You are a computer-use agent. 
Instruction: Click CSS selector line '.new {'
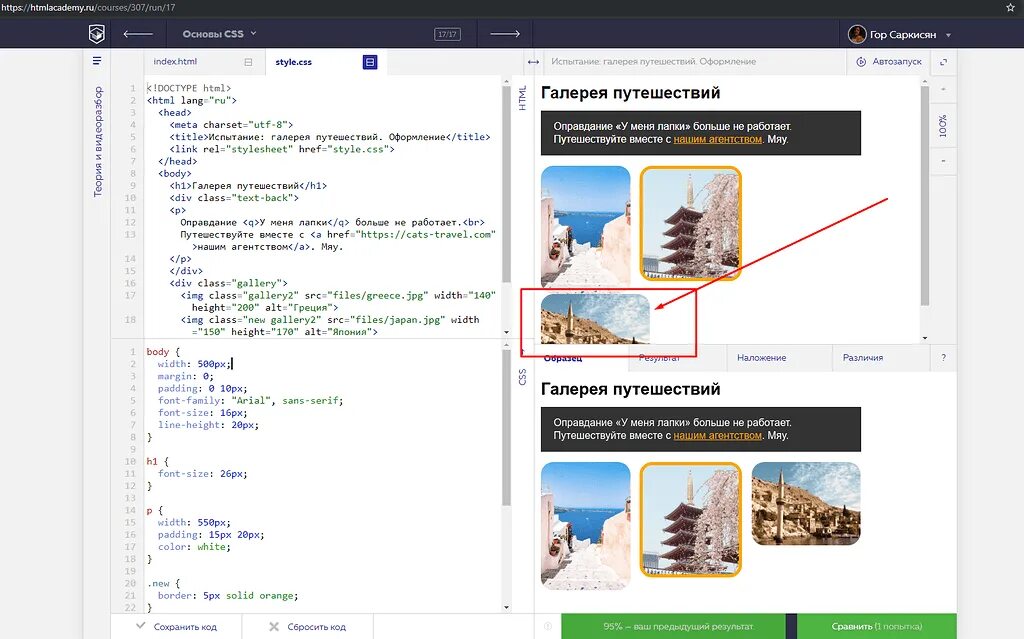[163, 583]
